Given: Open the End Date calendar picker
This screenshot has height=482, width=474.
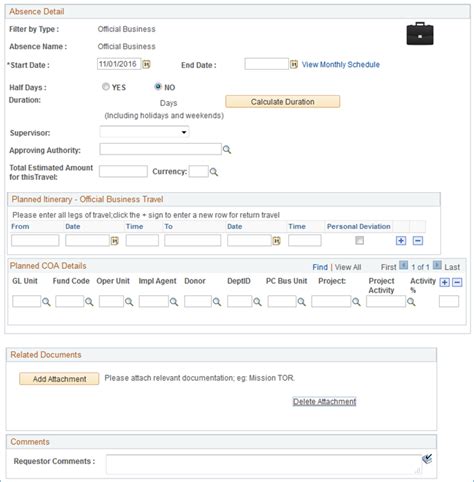Looking at the screenshot, I should point(293,64).
